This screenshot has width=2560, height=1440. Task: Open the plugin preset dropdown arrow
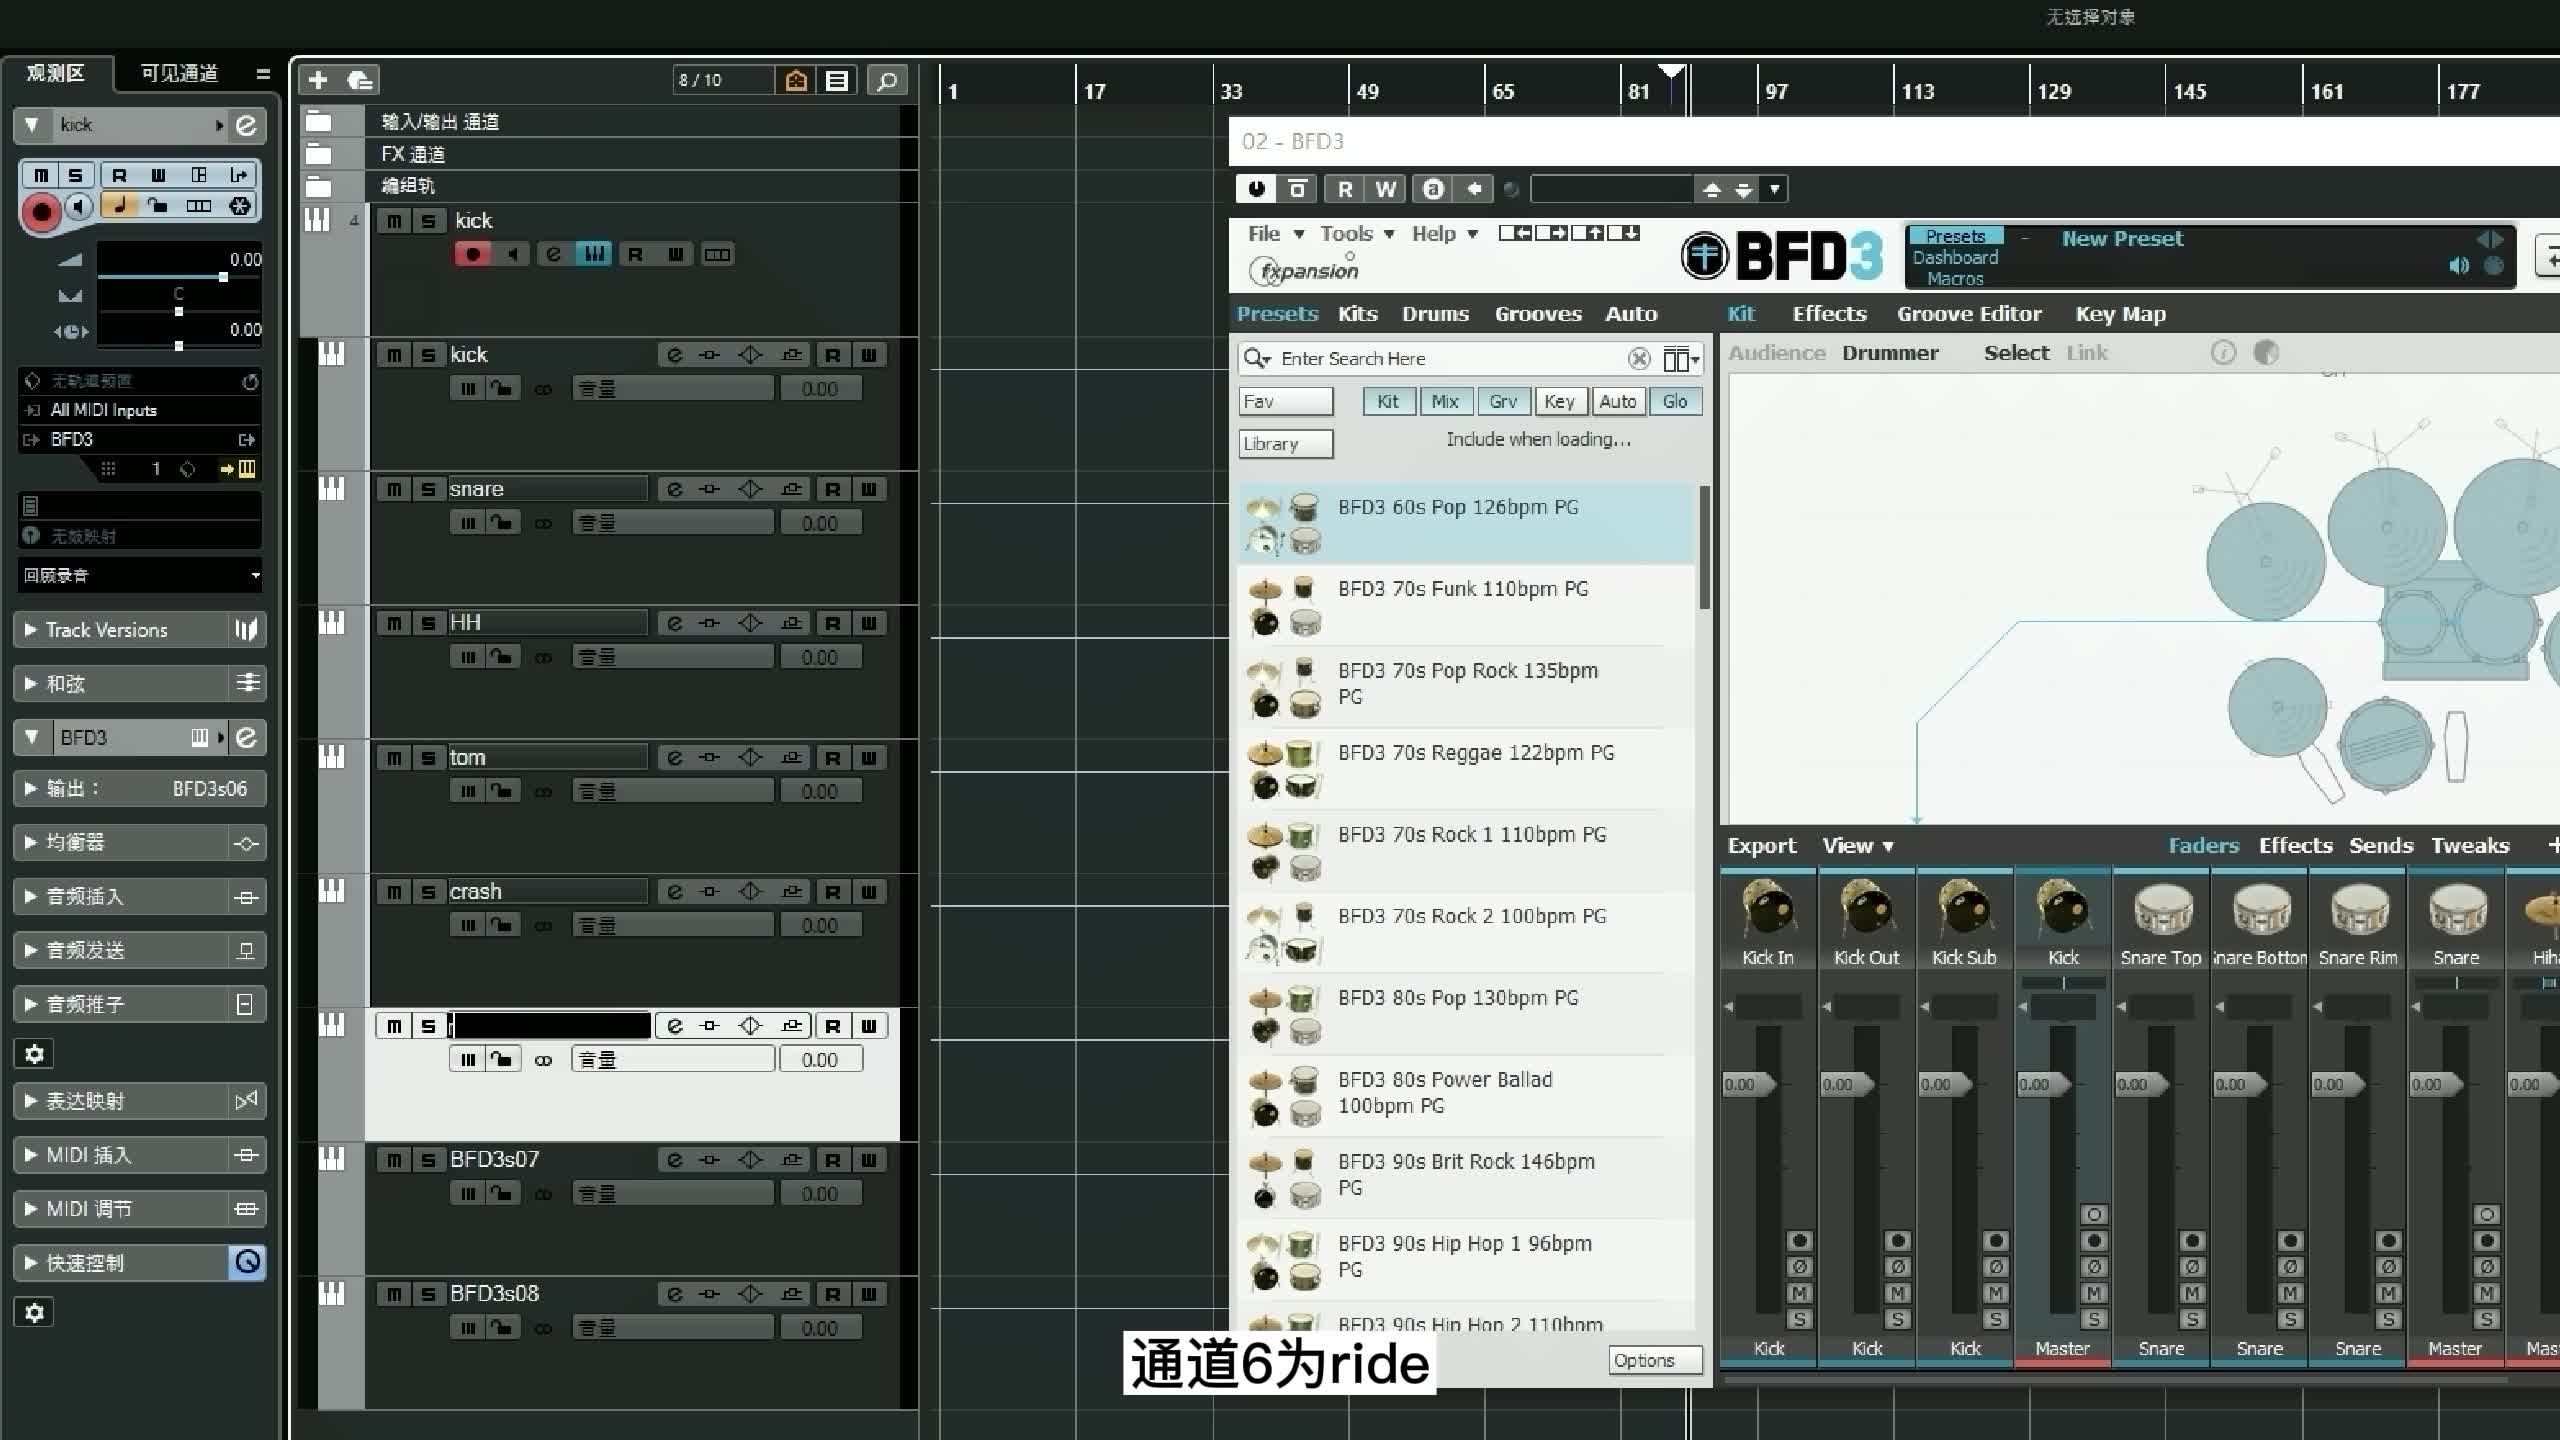pyautogui.click(x=1774, y=189)
